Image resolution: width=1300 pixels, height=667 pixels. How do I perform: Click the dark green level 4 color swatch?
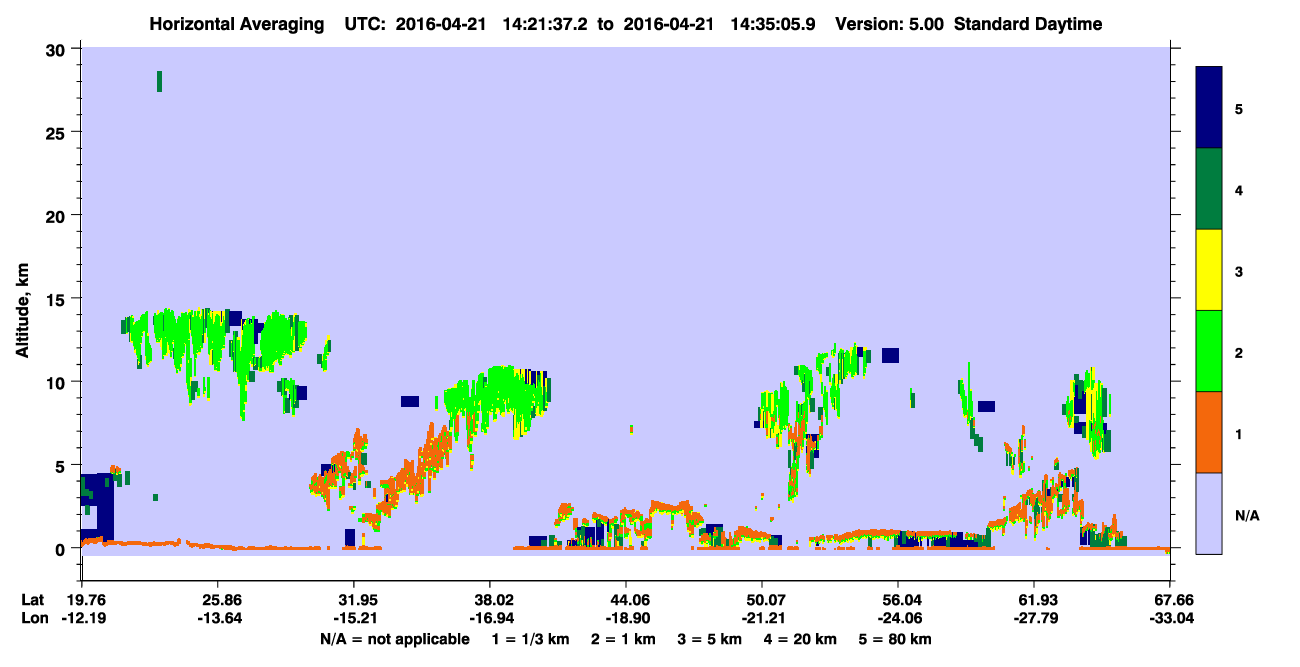(1209, 189)
